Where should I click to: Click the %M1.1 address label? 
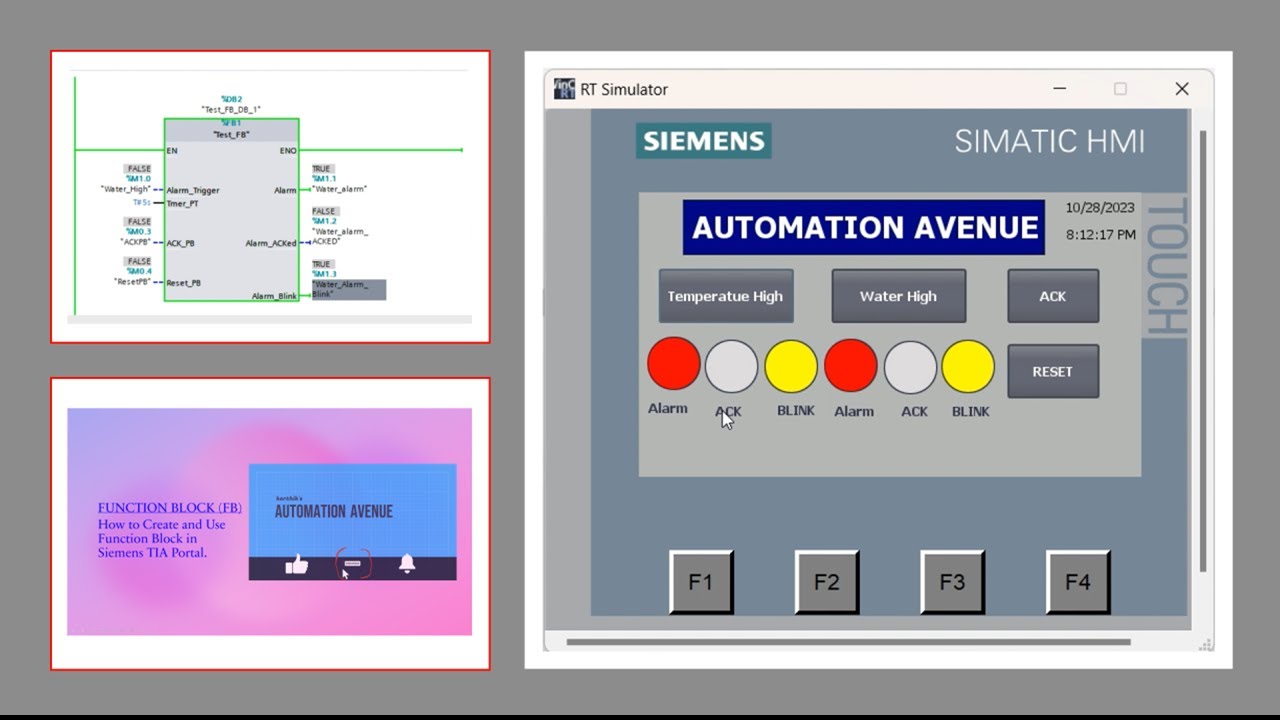tap(324, 179)
